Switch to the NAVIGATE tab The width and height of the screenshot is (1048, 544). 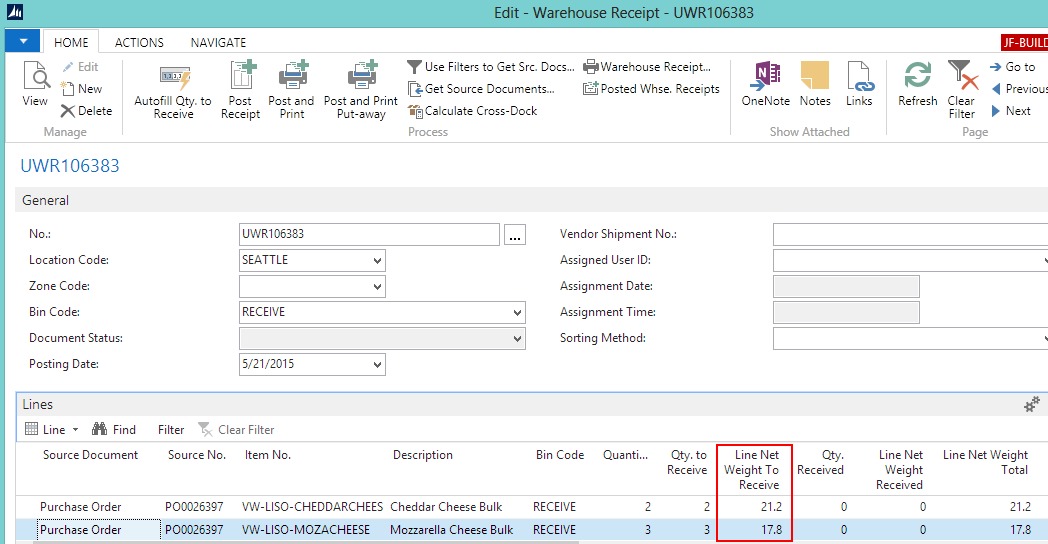pyautogui.click(x=218, y=43)
